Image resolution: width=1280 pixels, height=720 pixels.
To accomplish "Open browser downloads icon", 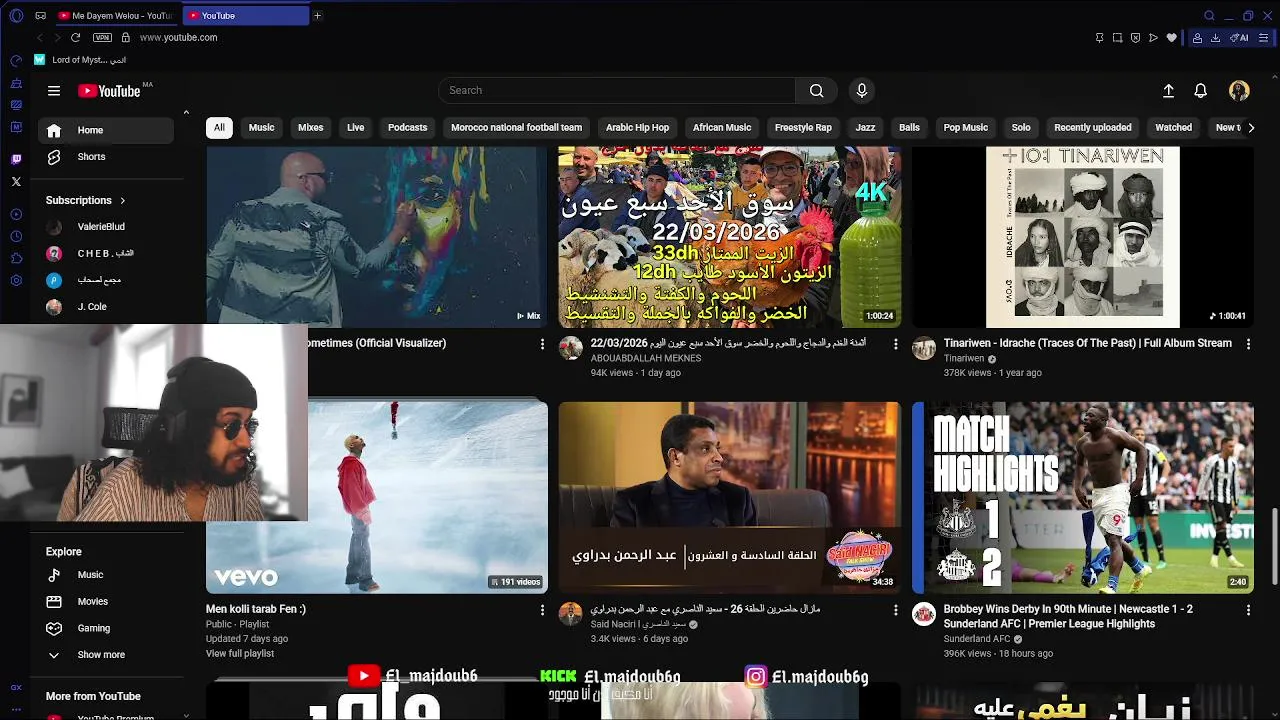I will click(1215, 38).
